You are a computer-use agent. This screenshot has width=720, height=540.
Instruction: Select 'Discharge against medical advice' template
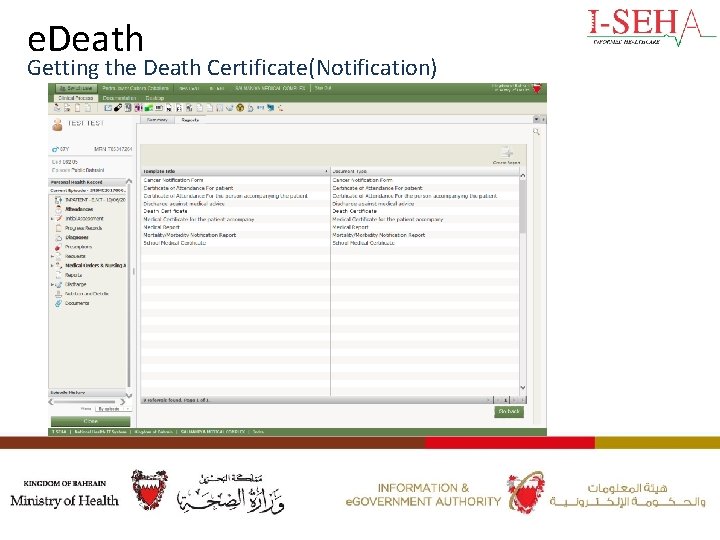click(235, 203)
